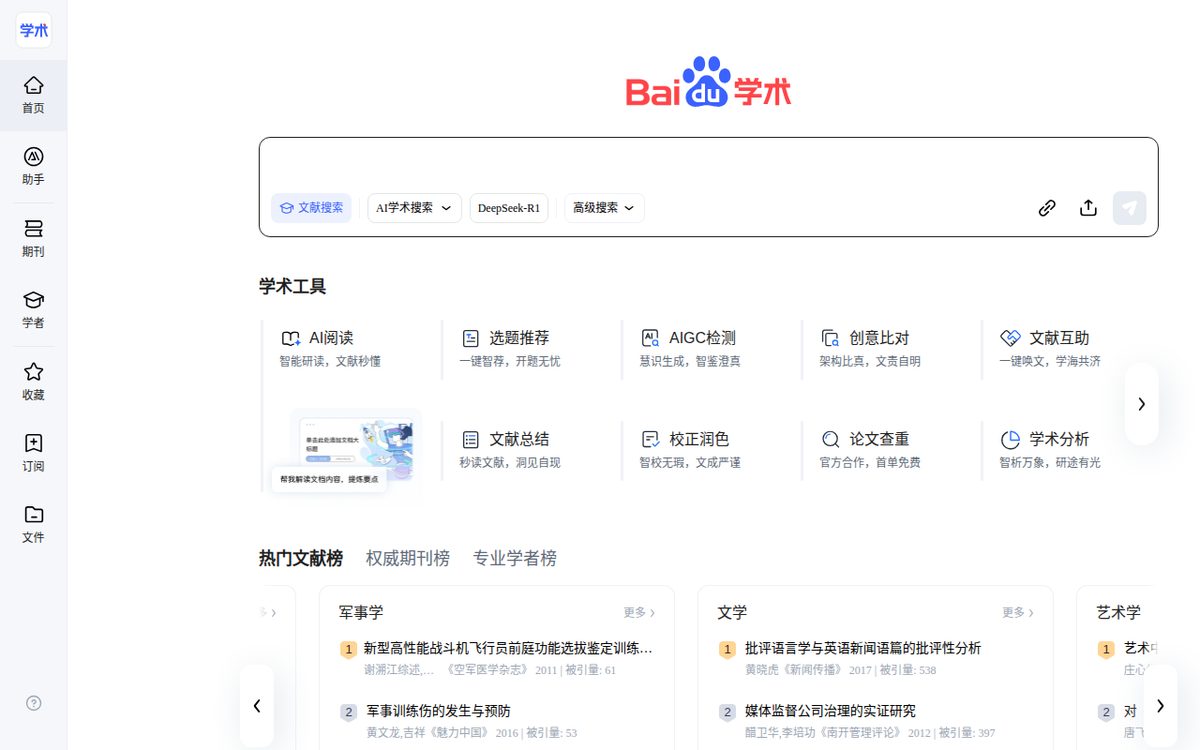Show next ranking cards with right arrow
Viewport: 1200px width, 750px height.
tap(1160, 706)
